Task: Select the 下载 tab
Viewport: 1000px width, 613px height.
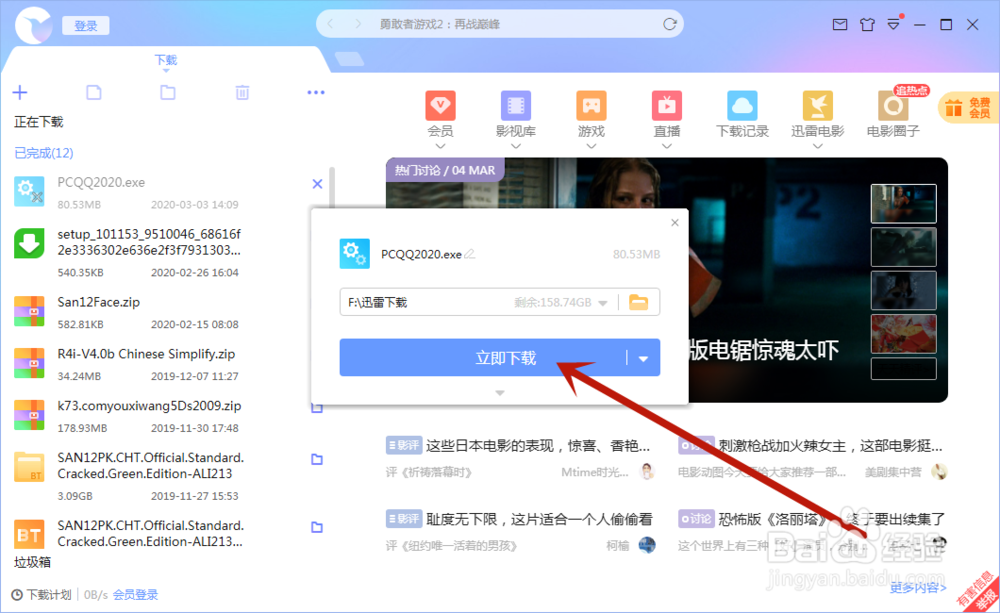Action: click(166, 60)
